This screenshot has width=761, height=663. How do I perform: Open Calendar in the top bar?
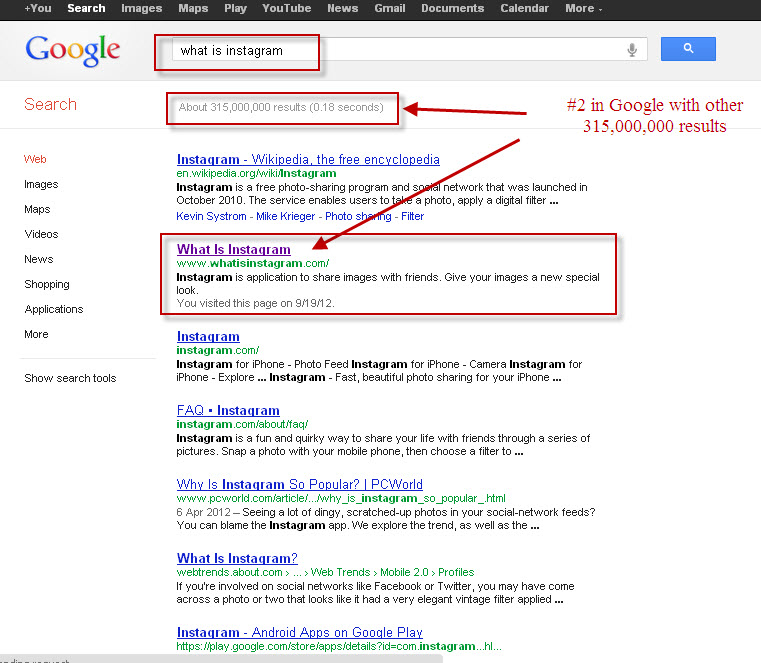[x=525, y=8]
